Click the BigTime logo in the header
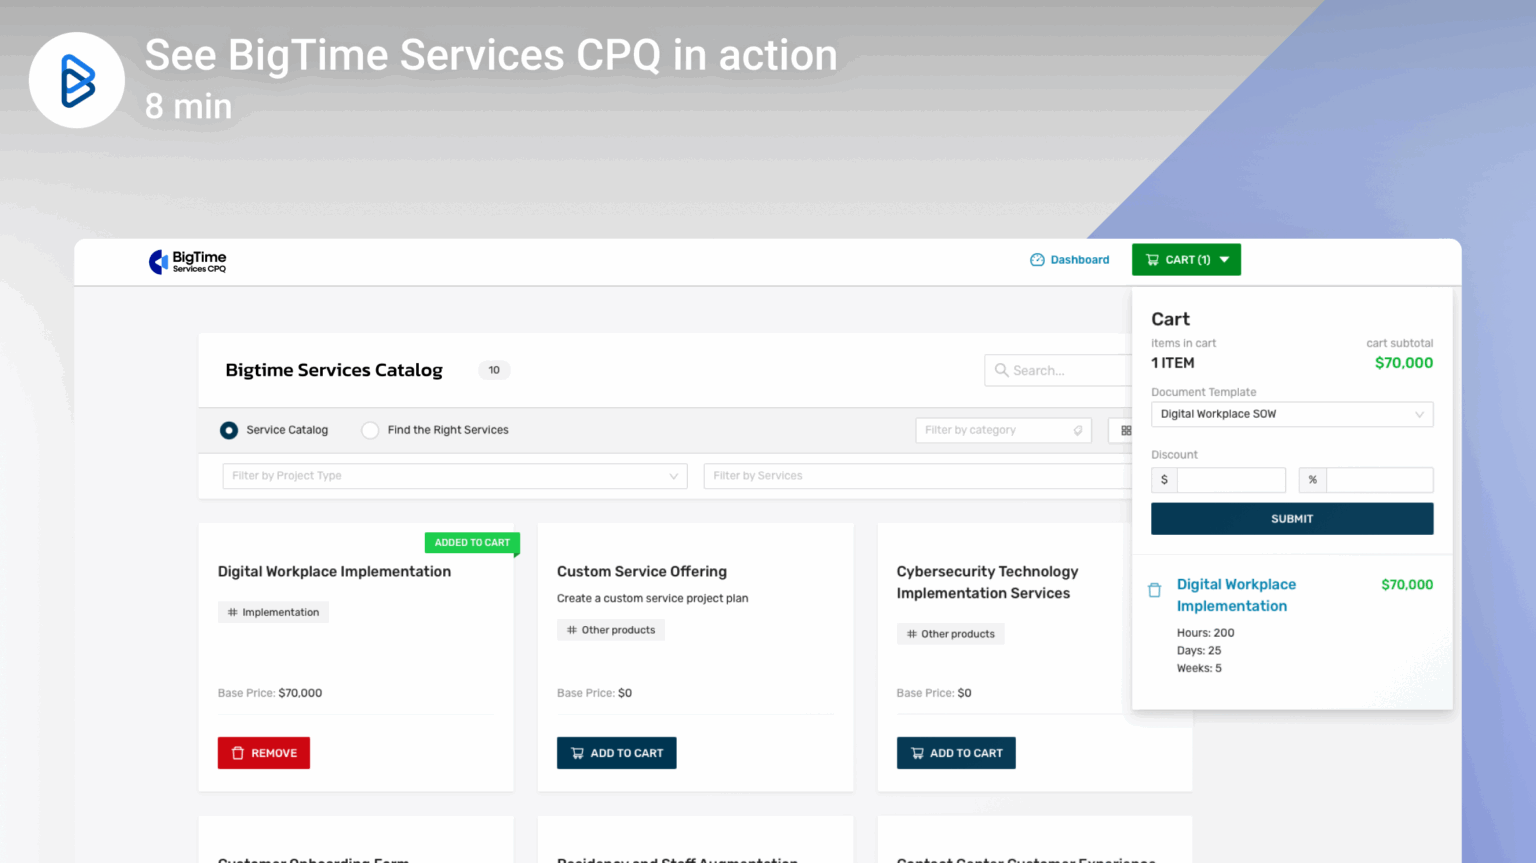This screenshot has height=863, width=1536. (188, 261)
